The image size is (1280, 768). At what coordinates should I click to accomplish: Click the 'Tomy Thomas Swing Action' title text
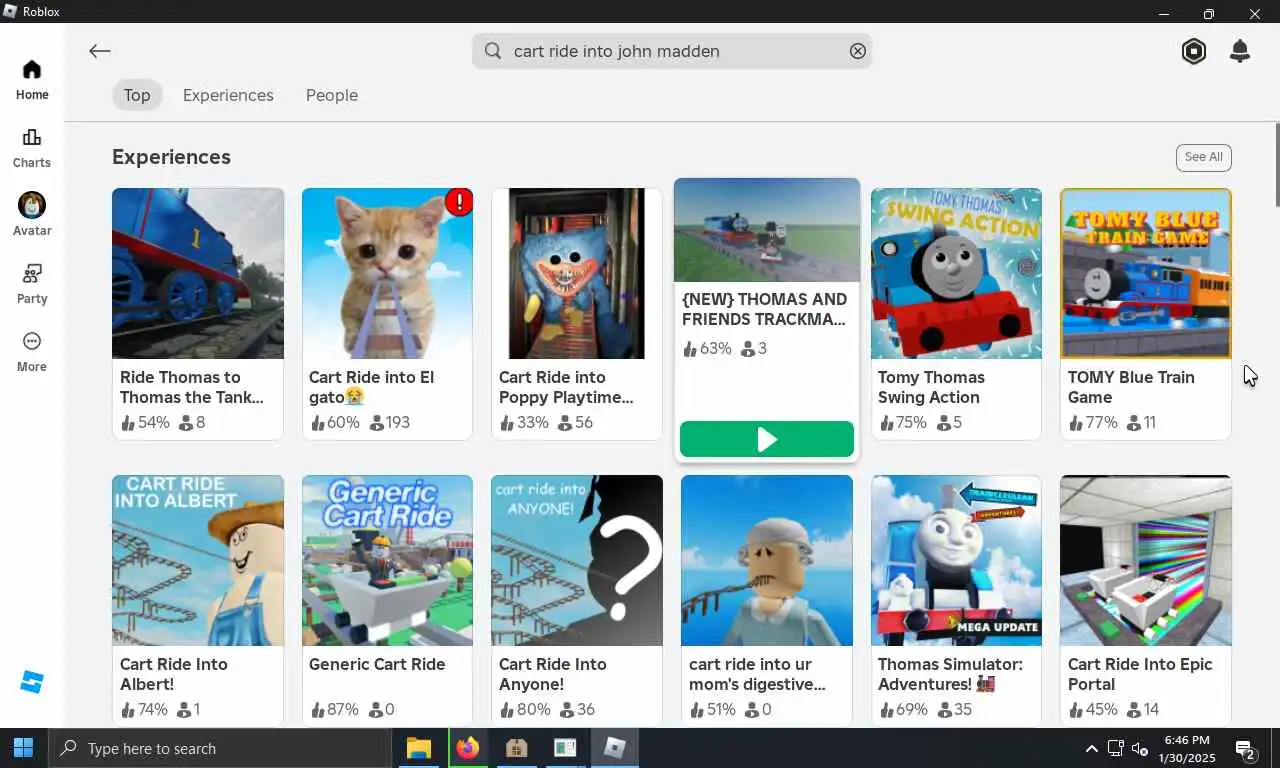pyautogui.click(x=931, y=387)
